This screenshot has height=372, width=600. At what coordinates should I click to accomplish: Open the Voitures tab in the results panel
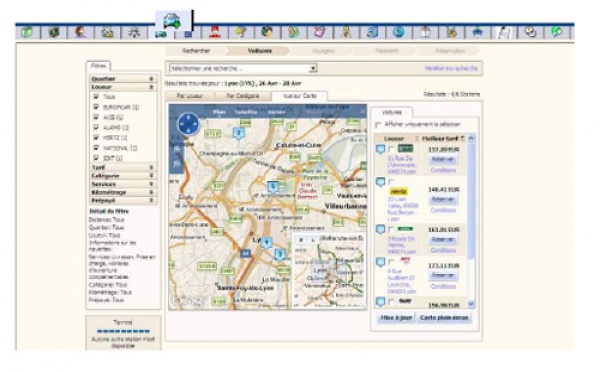(391, 112)
